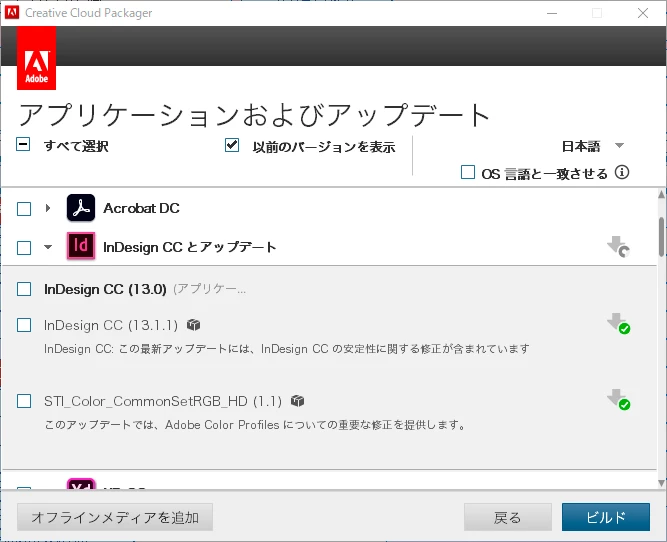The image size is (667, 542).
Task: Select the STI_Color_CommonSetRGB_HD (1.1) entry text
Action: click(x=162, y=401)
